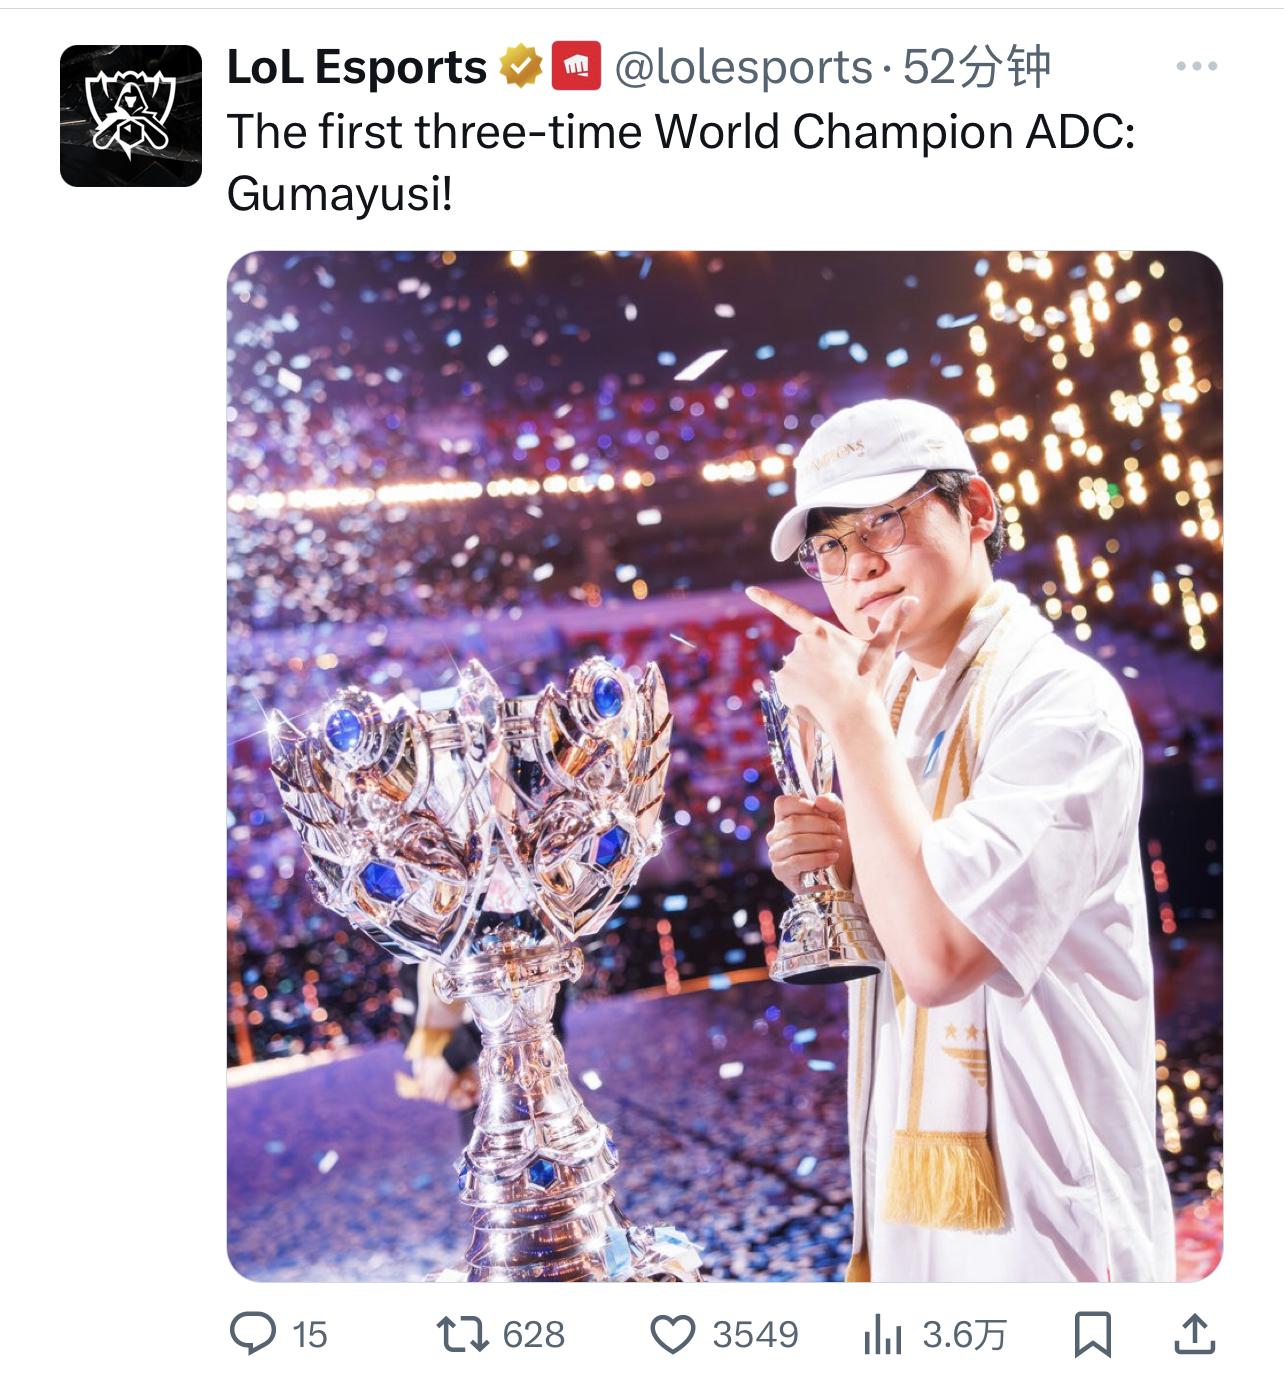
Task: Open the three-dot more options menu
Action: [x=1197, y=67]
